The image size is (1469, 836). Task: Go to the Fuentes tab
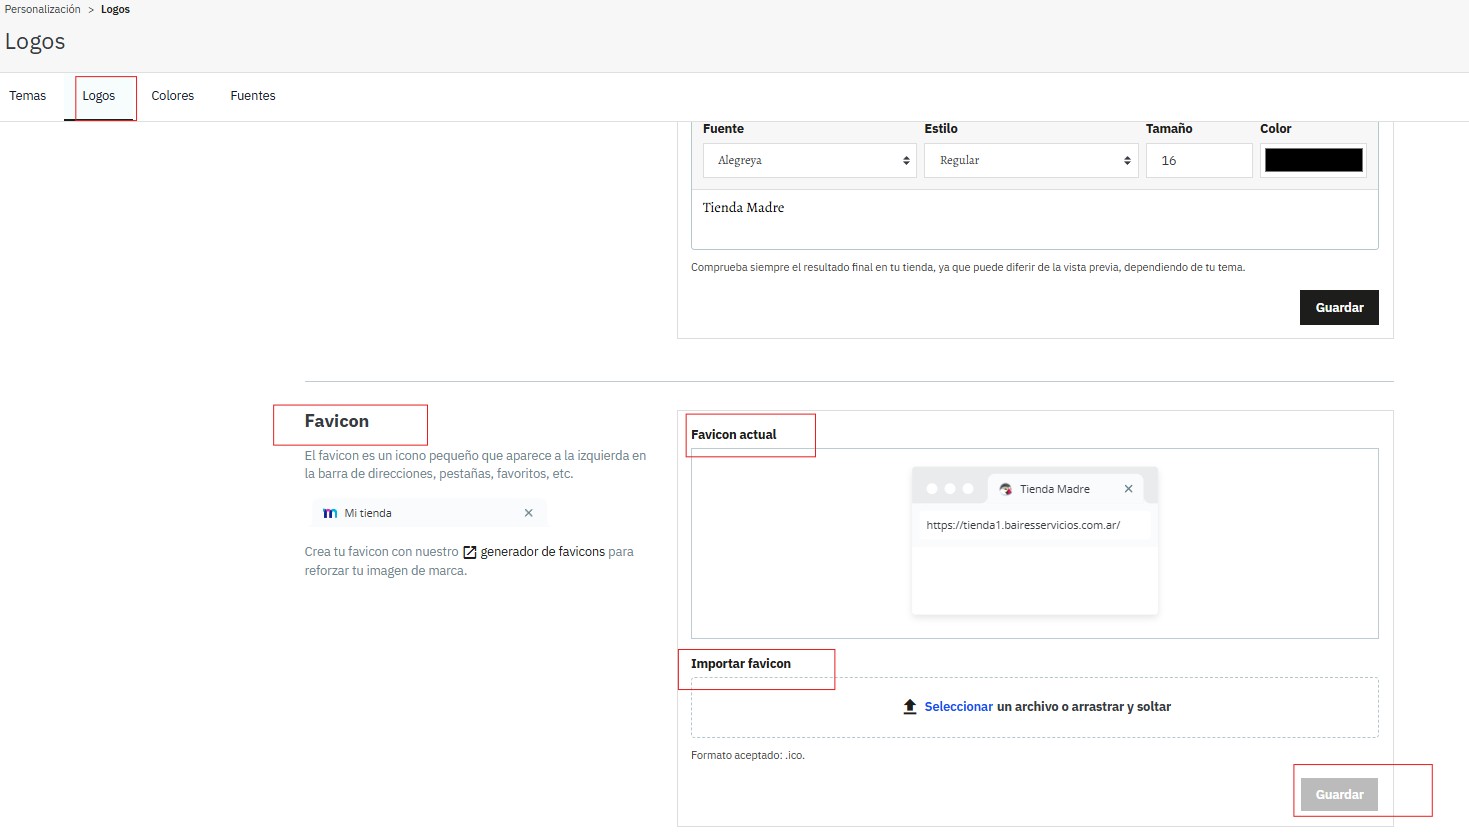(x=253, y=96)
